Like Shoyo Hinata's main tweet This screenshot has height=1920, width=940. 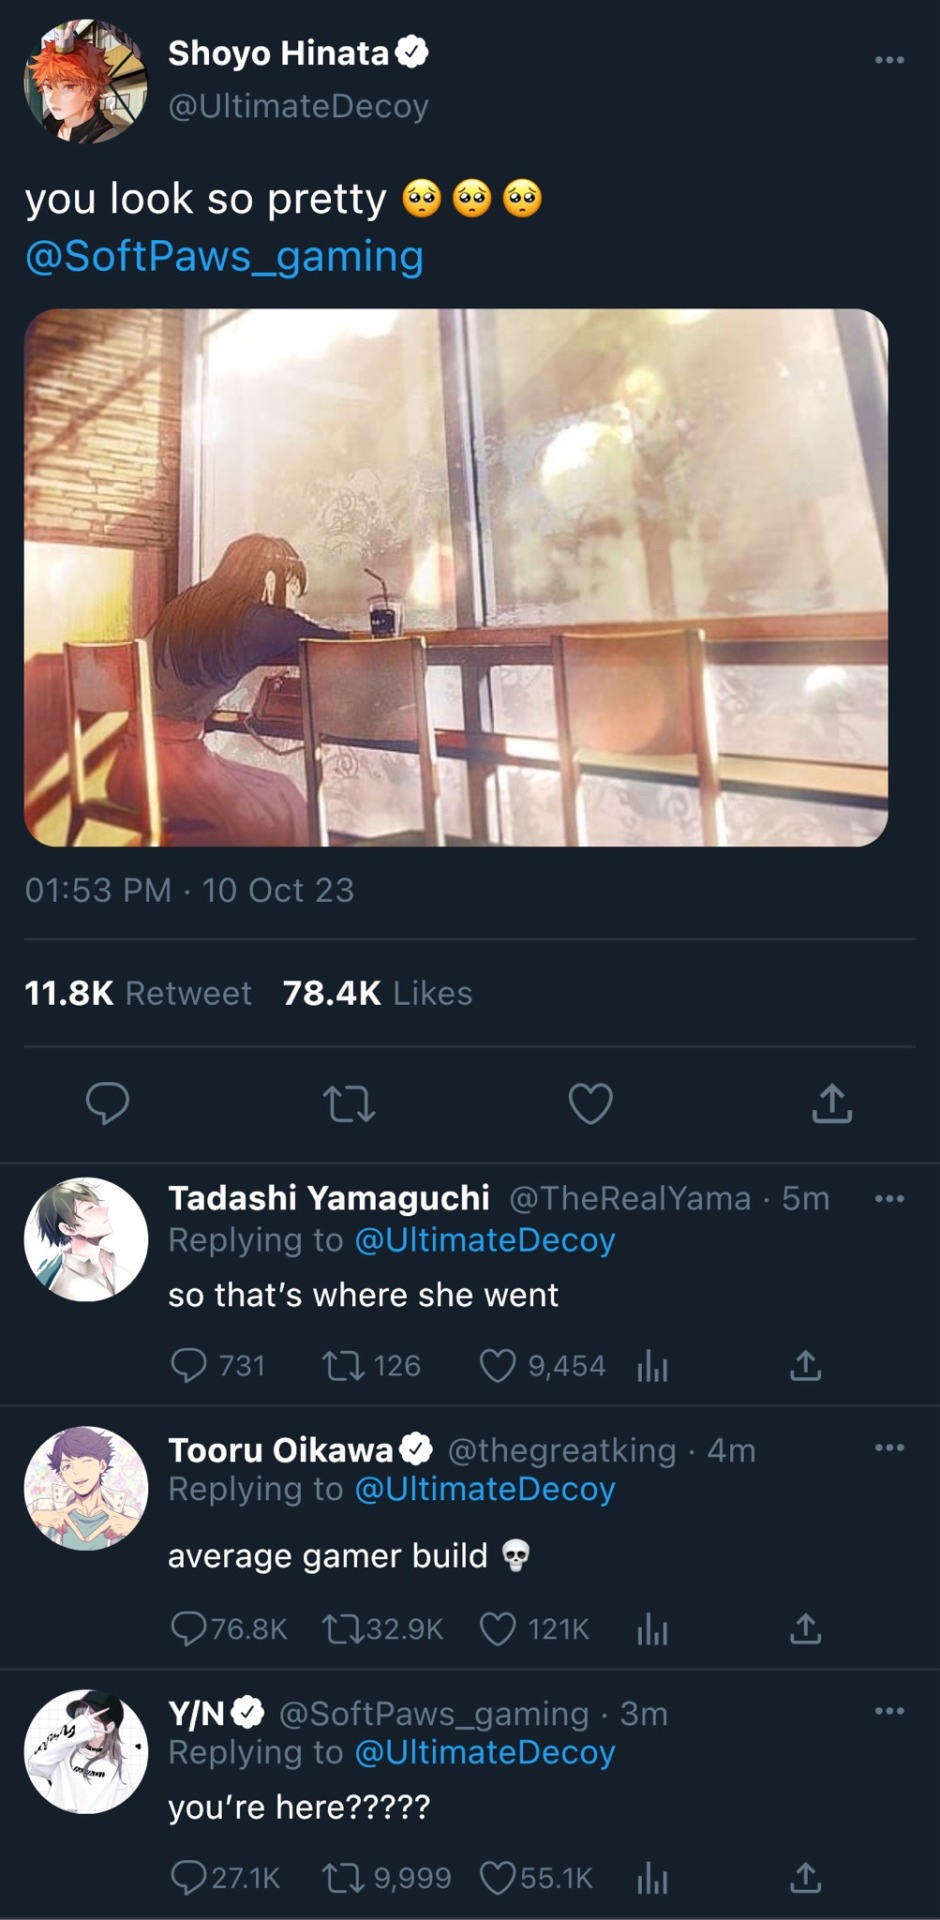point(590,1104)
